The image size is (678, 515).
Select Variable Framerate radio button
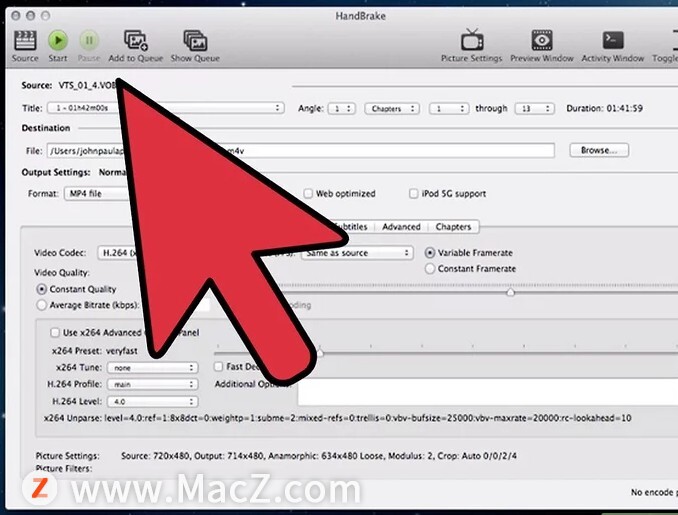pos(430,253)
